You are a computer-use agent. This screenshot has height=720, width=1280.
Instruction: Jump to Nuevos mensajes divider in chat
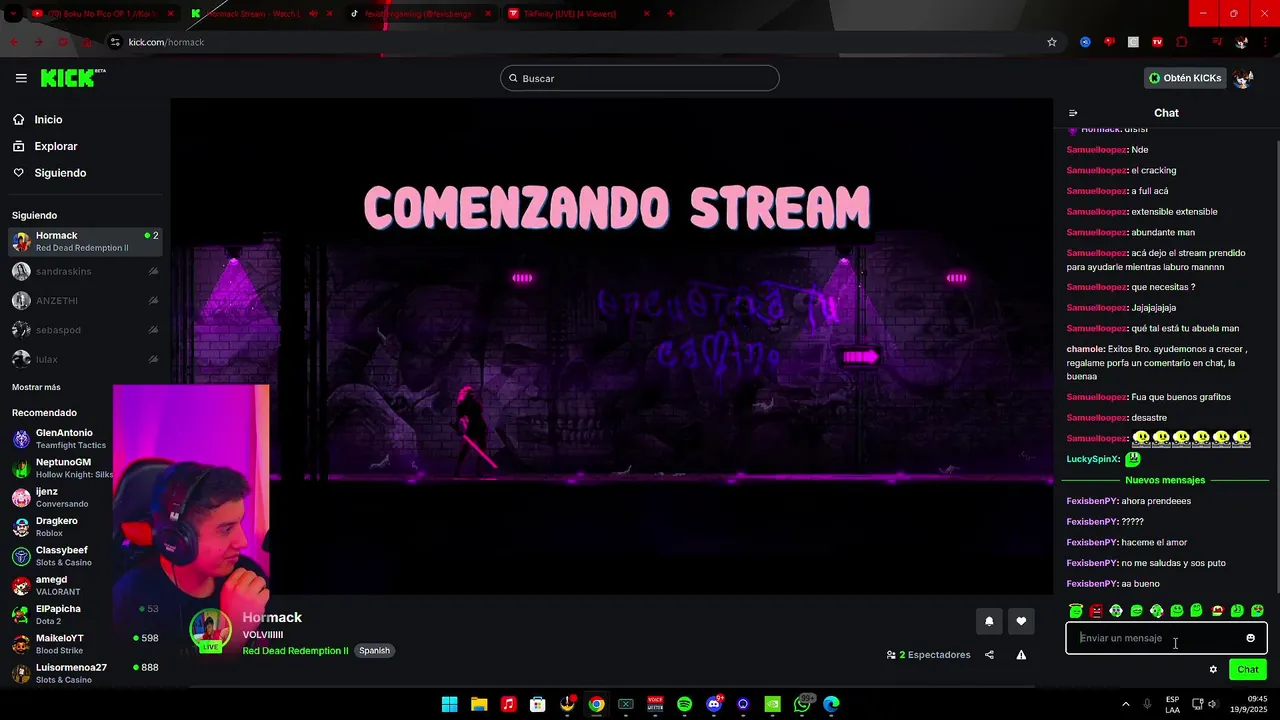click(x=1165, y=480)
